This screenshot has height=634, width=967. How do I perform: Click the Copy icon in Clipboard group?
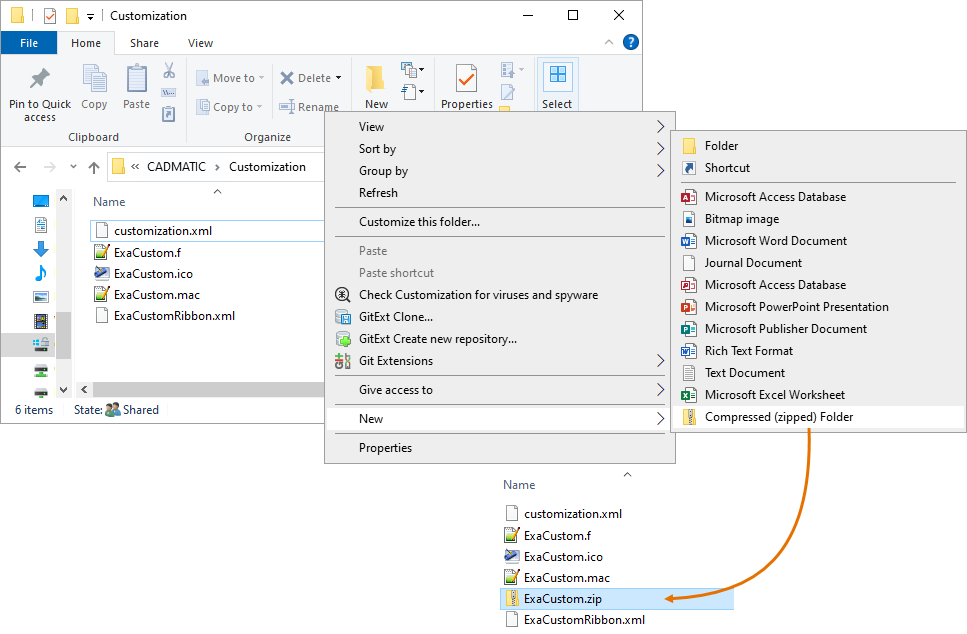[x=94, y=80]
